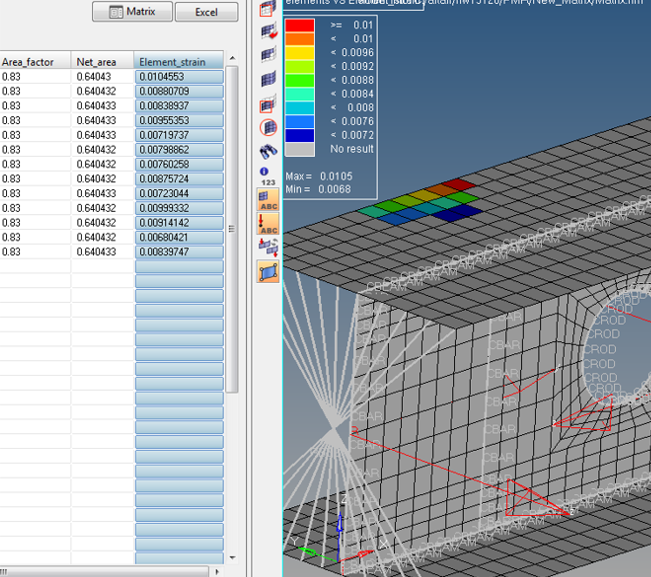
Task: Open the info 123 numbering icon
Action: [x=268, y=176]
